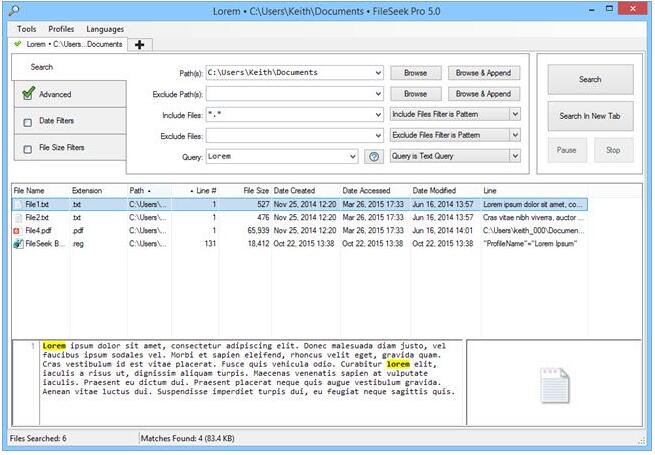Sort by Date Accessed column header
The height and width of the screenshot is (455, 655).
pyautogui.click(x=375, y=191)
